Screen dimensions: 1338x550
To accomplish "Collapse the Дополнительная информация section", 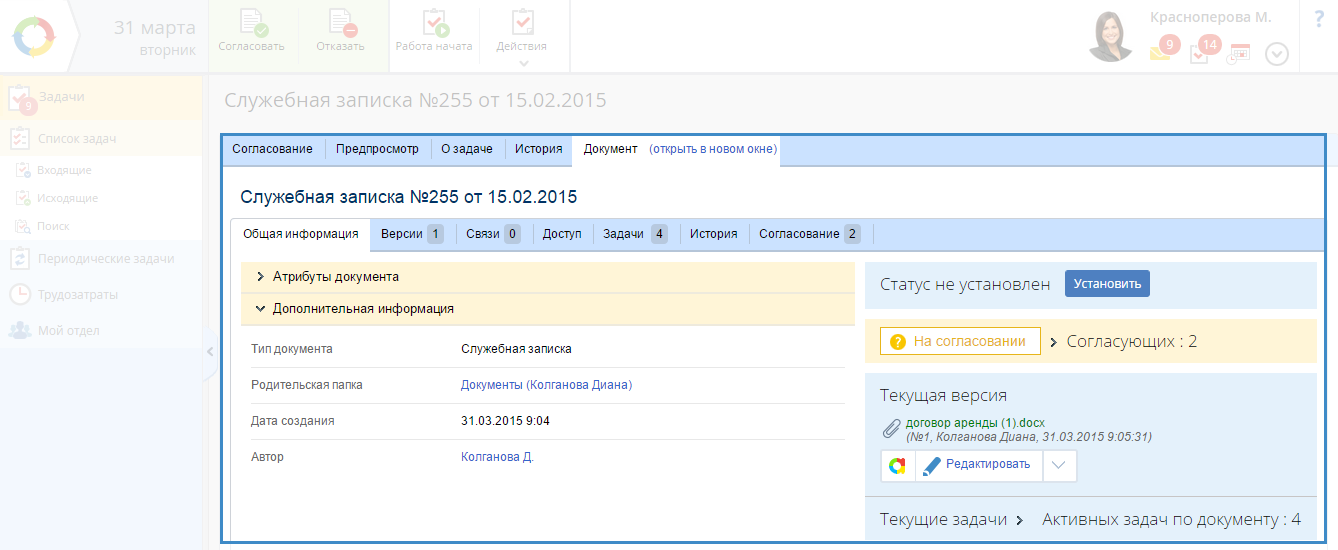I will tap(362, 309).
